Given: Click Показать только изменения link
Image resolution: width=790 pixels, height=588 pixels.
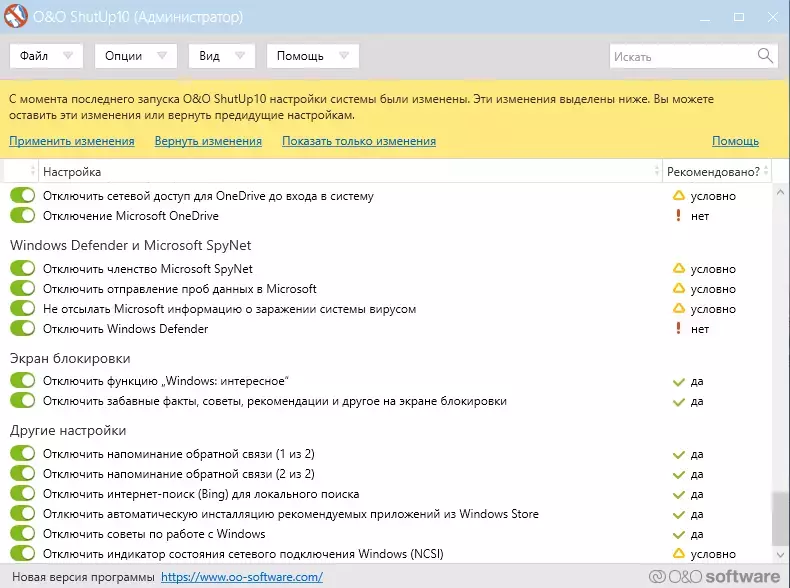Looking at the screenshot, I should coord(359,141).
